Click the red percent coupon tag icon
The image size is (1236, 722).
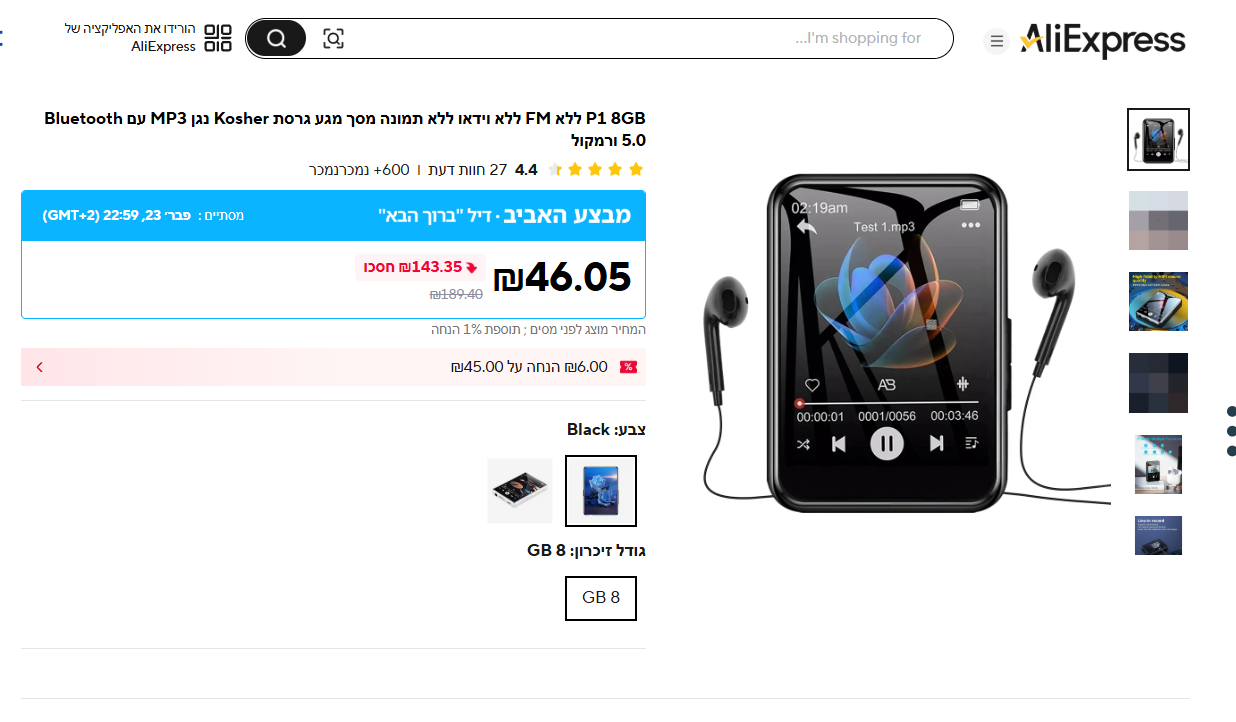tap(629, 367)
